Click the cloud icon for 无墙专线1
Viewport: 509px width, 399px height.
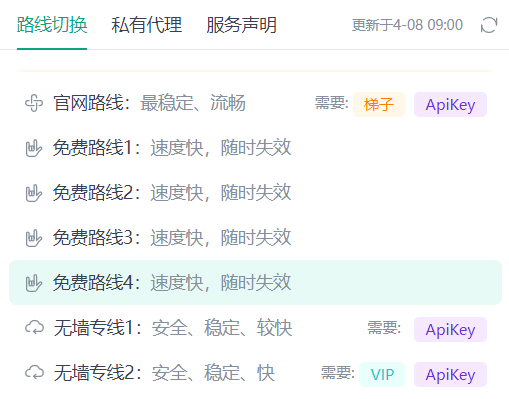point(34,328)
